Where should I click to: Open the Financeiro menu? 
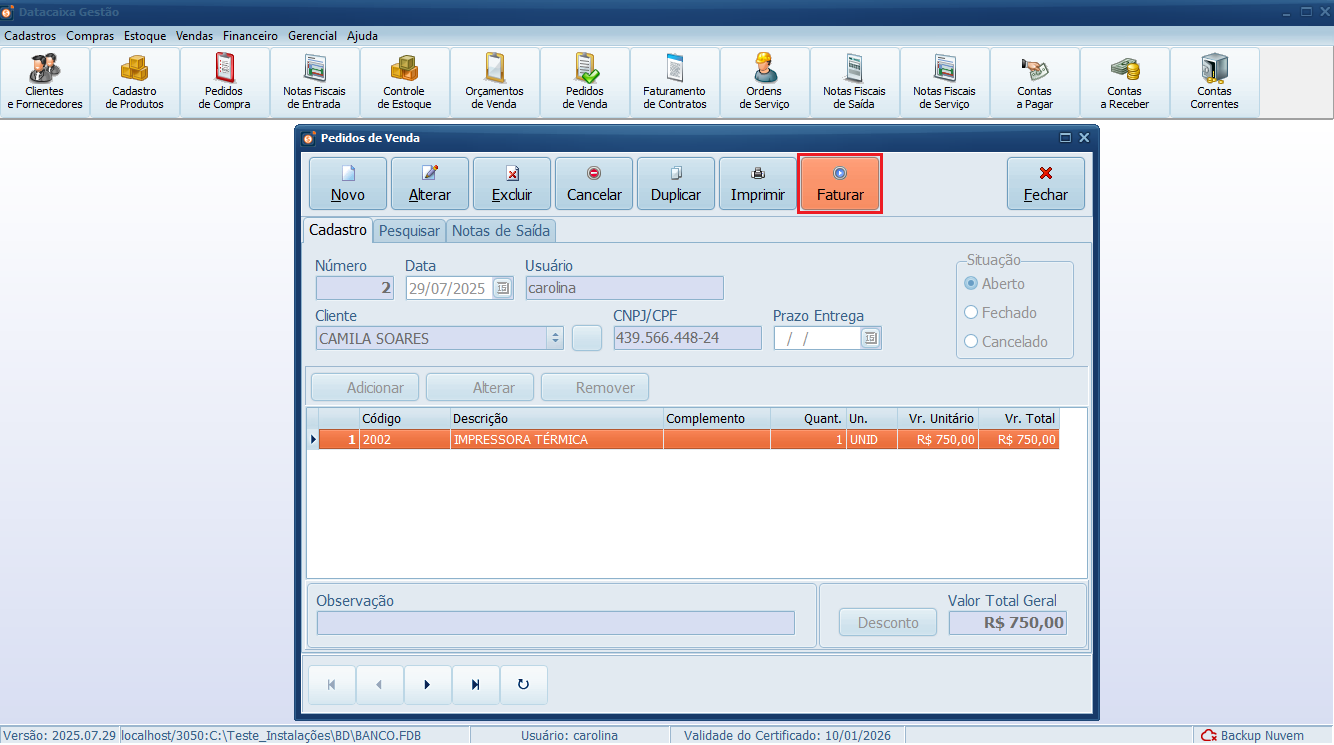point(250,36)
